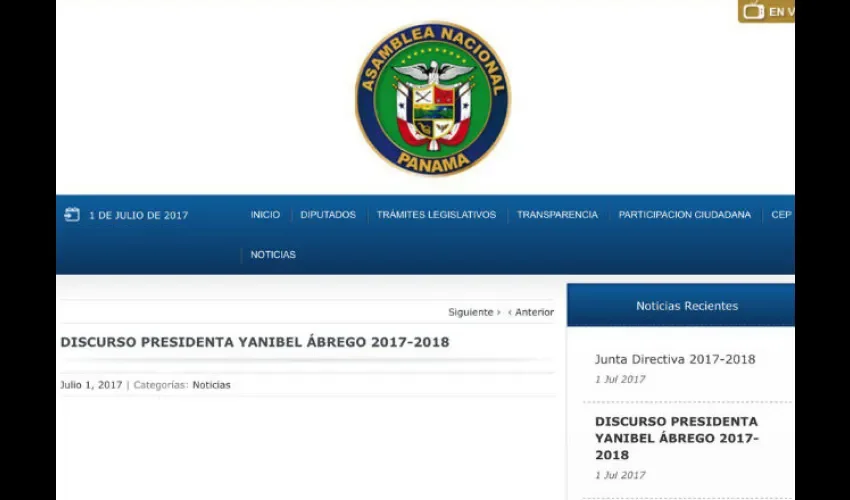
Task: Open the Inicio menu item
Action: pyautogui.click(x=265, y=215)
